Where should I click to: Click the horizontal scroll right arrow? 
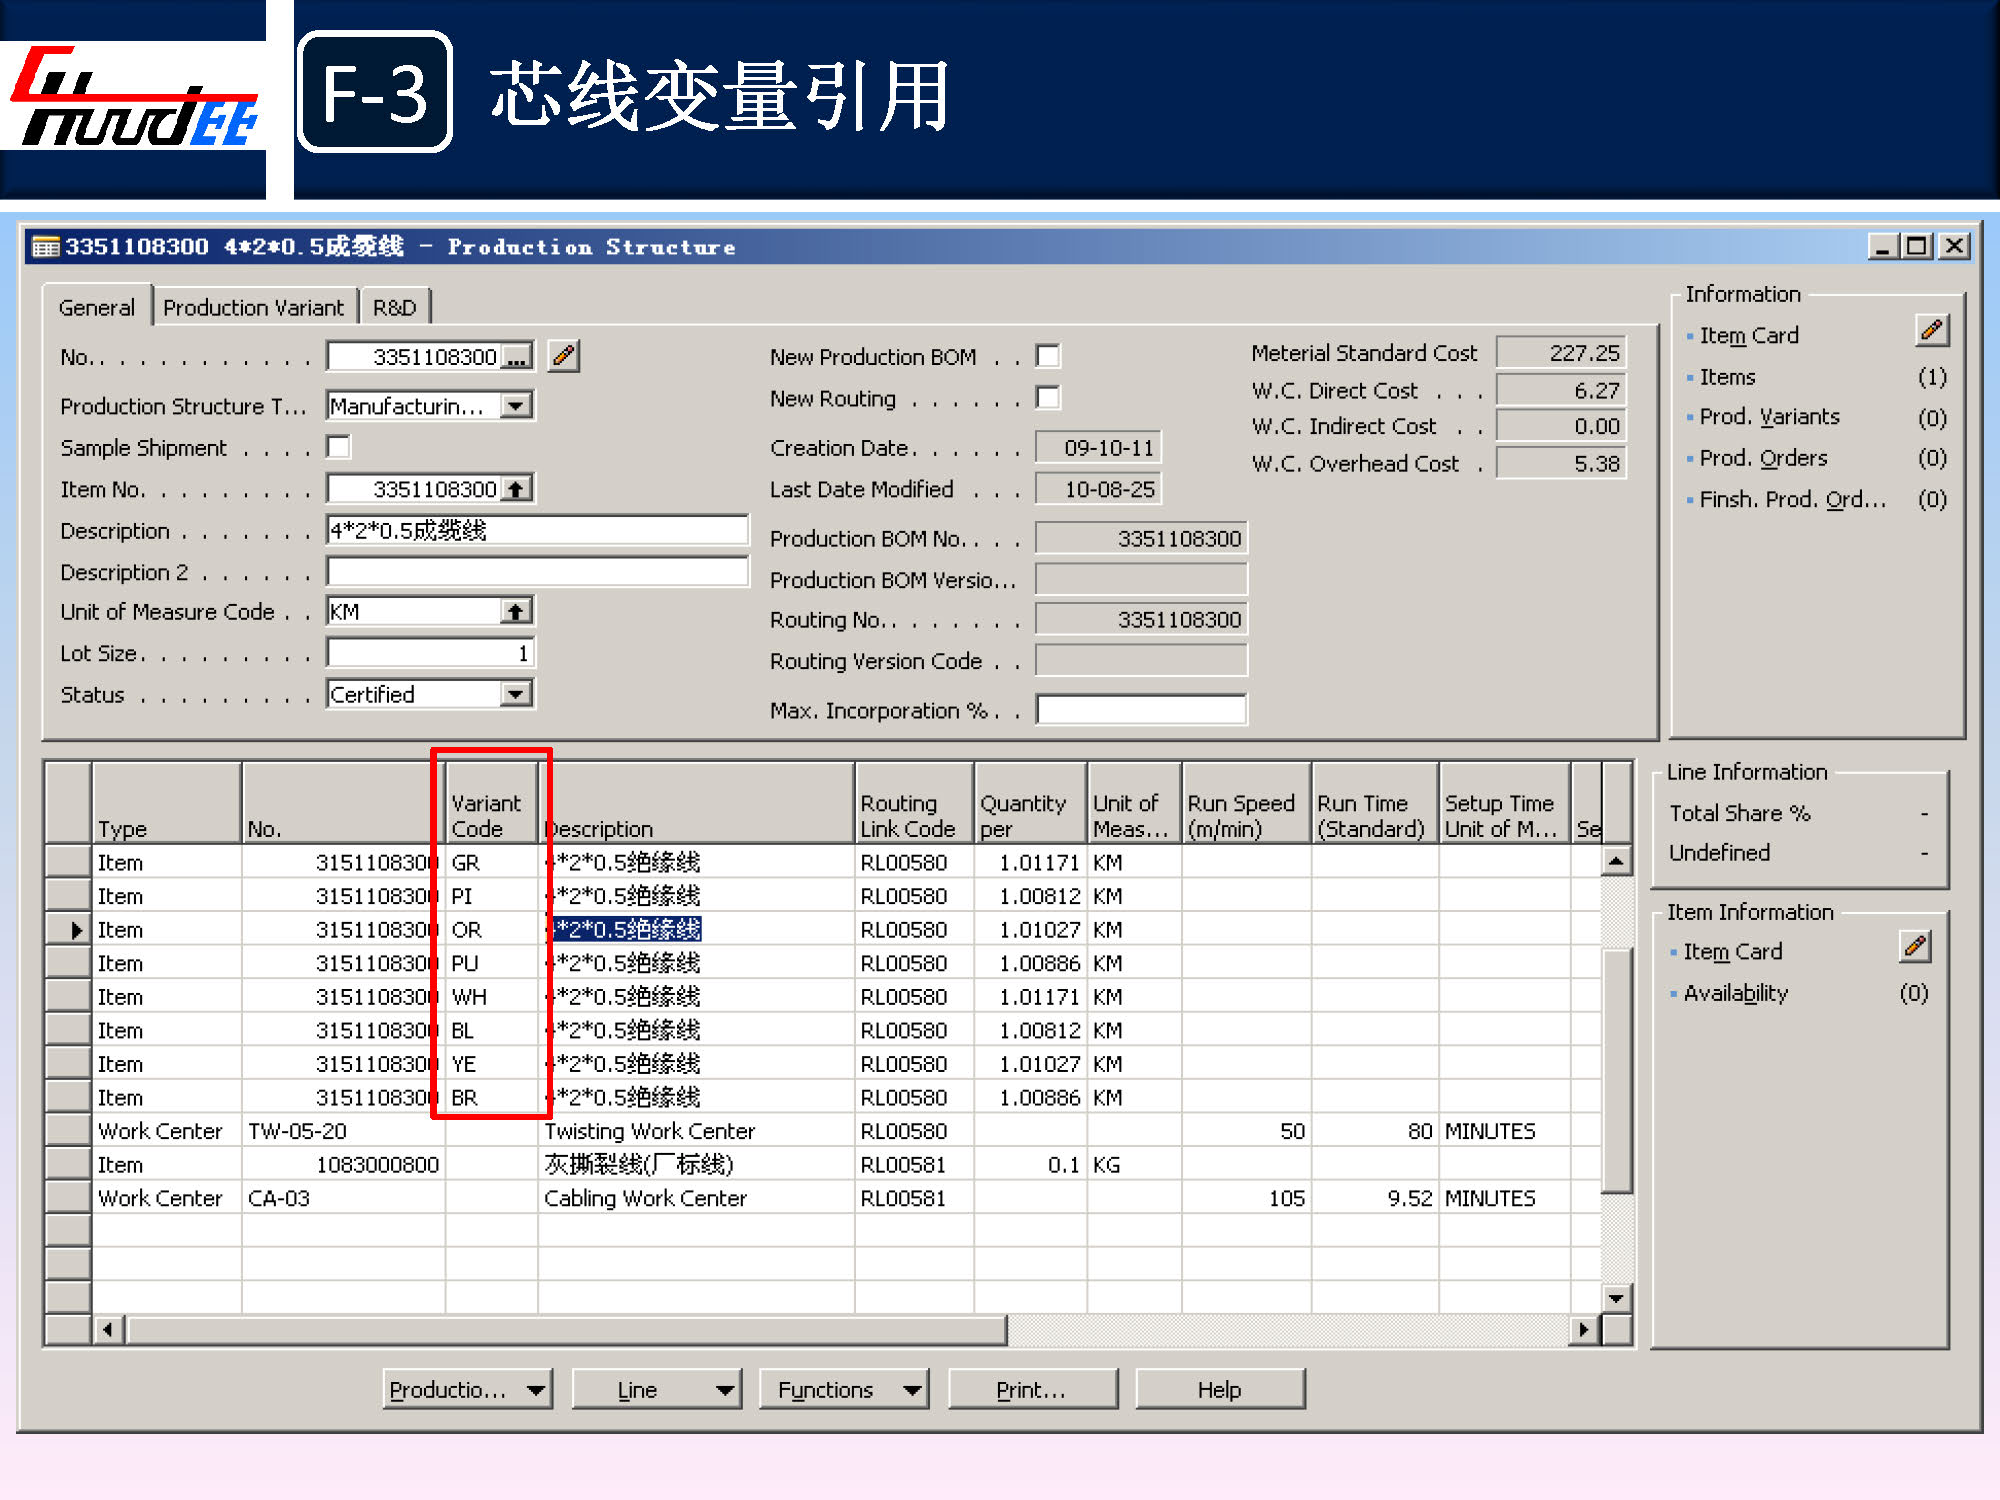[x=1583, y=1330]
